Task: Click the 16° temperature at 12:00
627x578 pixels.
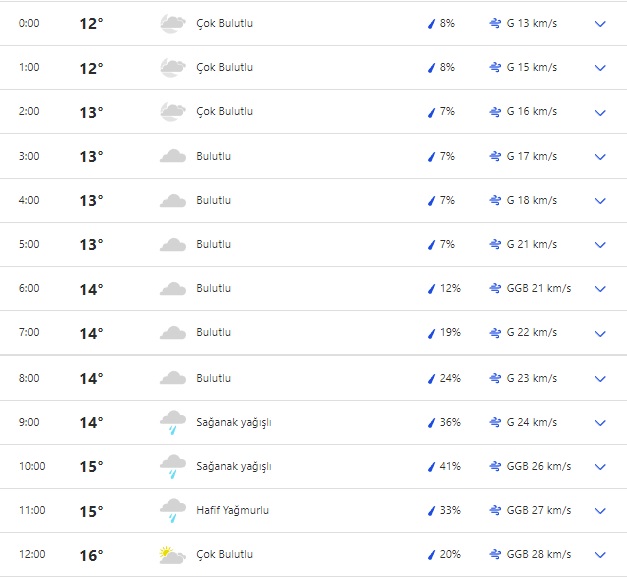Action: 91,555
